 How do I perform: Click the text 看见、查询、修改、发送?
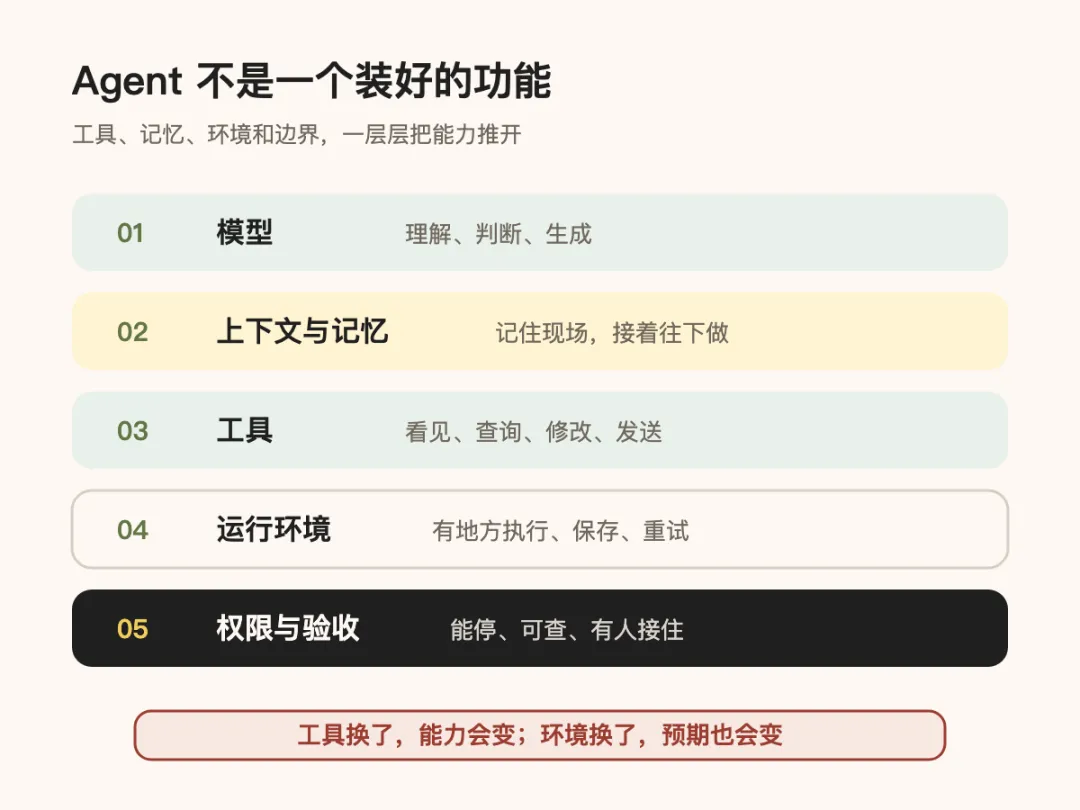coord(534,432)
